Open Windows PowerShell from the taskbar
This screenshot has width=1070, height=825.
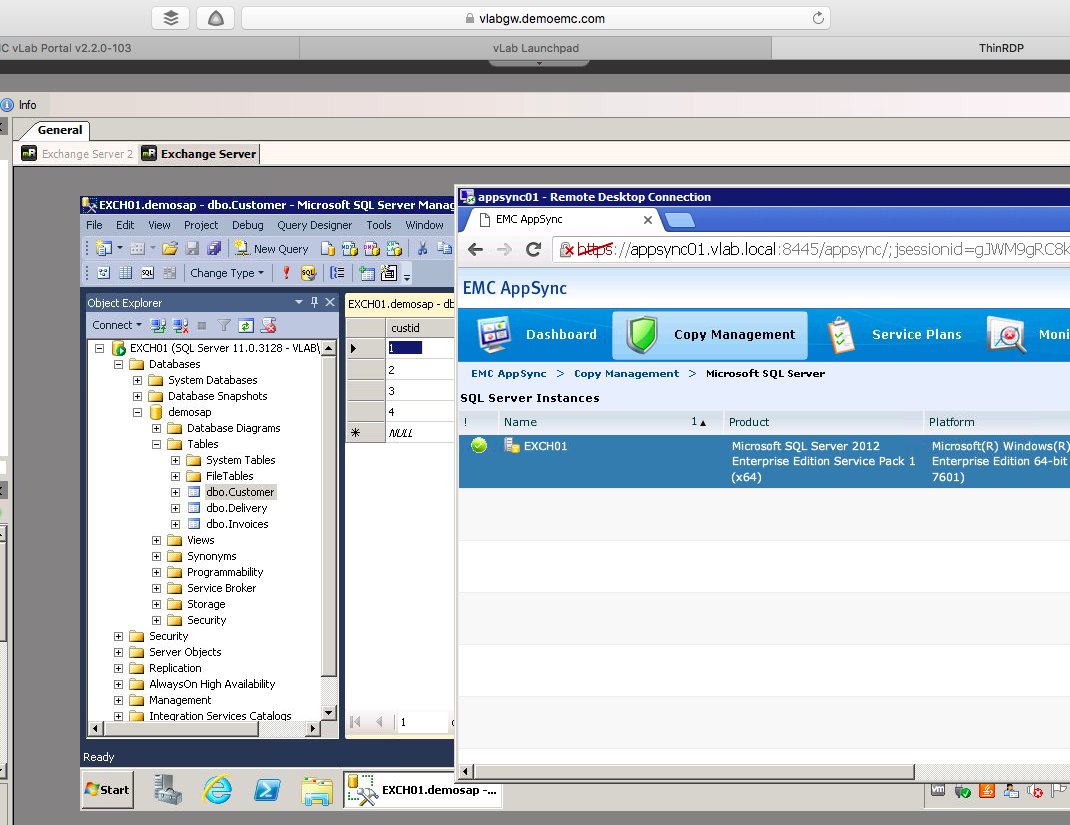(x=267, y=790)
